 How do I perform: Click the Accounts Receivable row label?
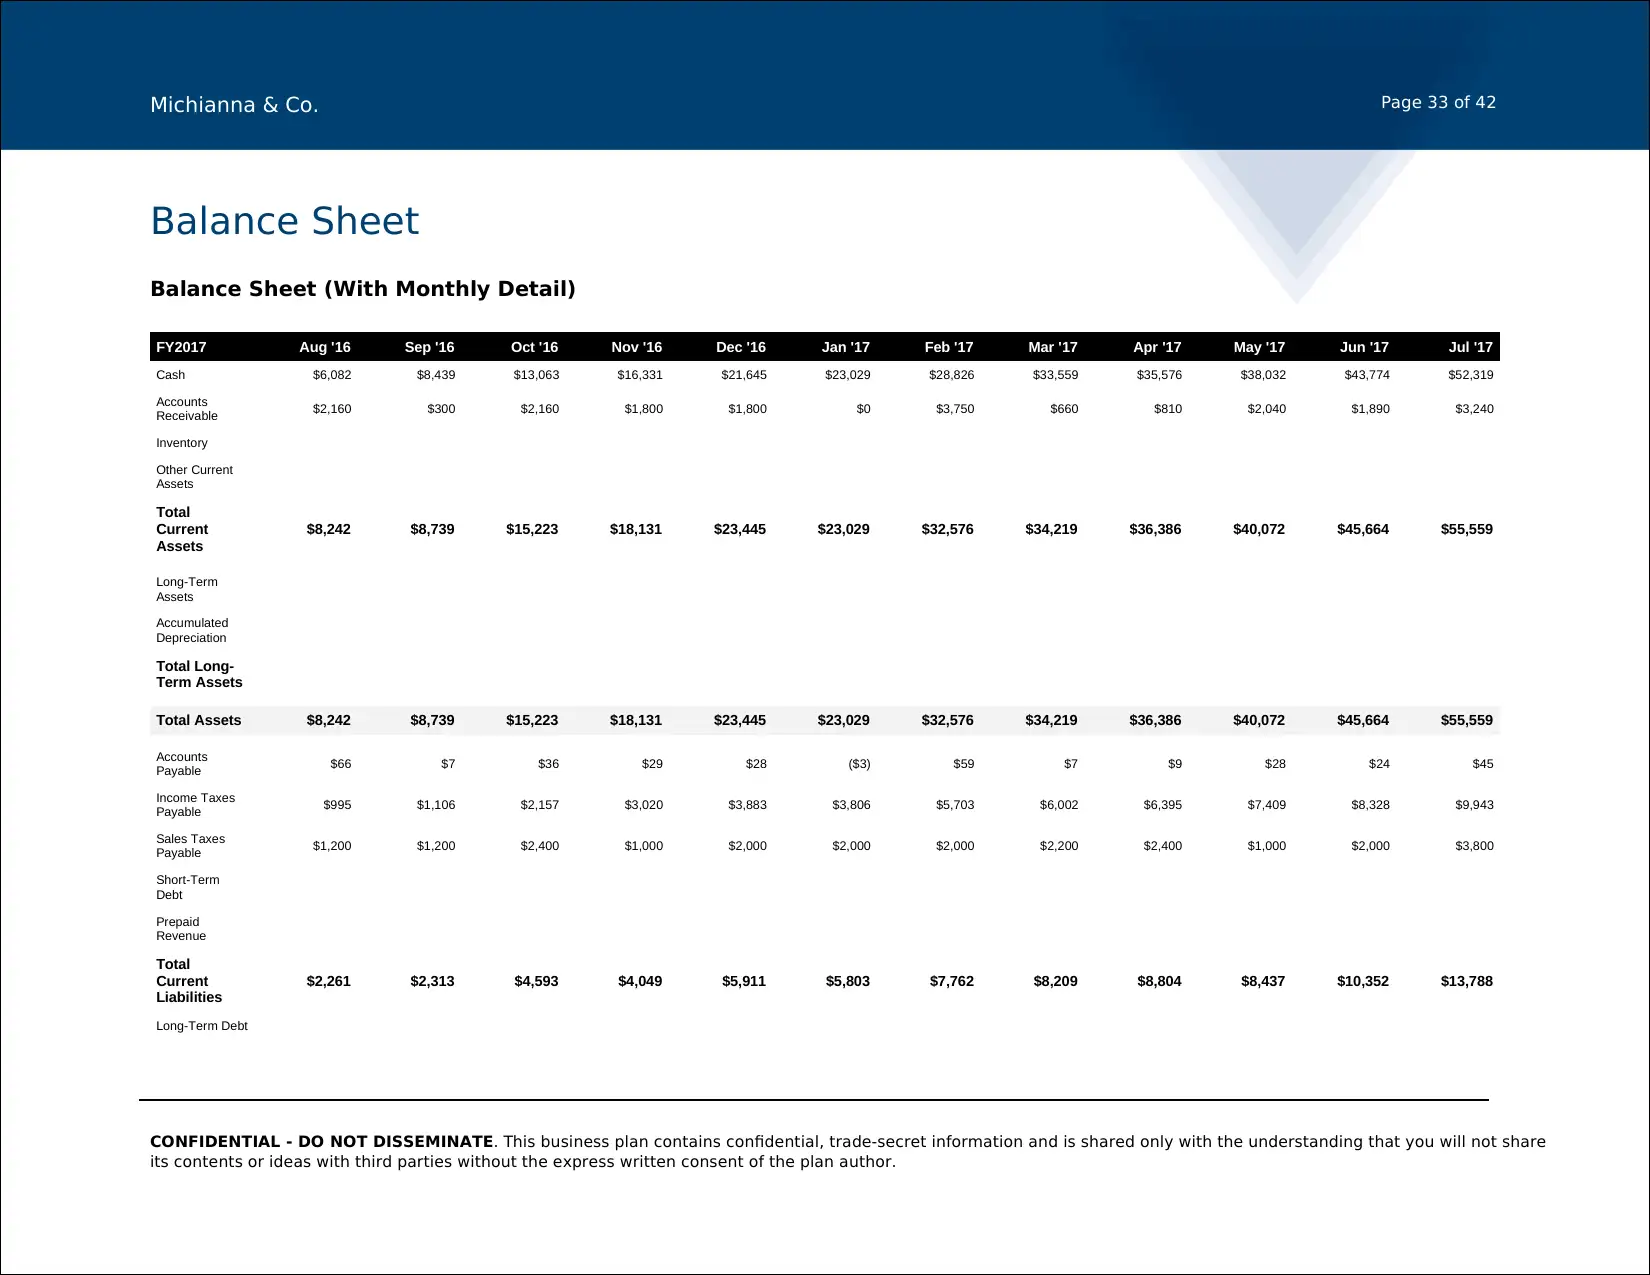coord(187,409)
